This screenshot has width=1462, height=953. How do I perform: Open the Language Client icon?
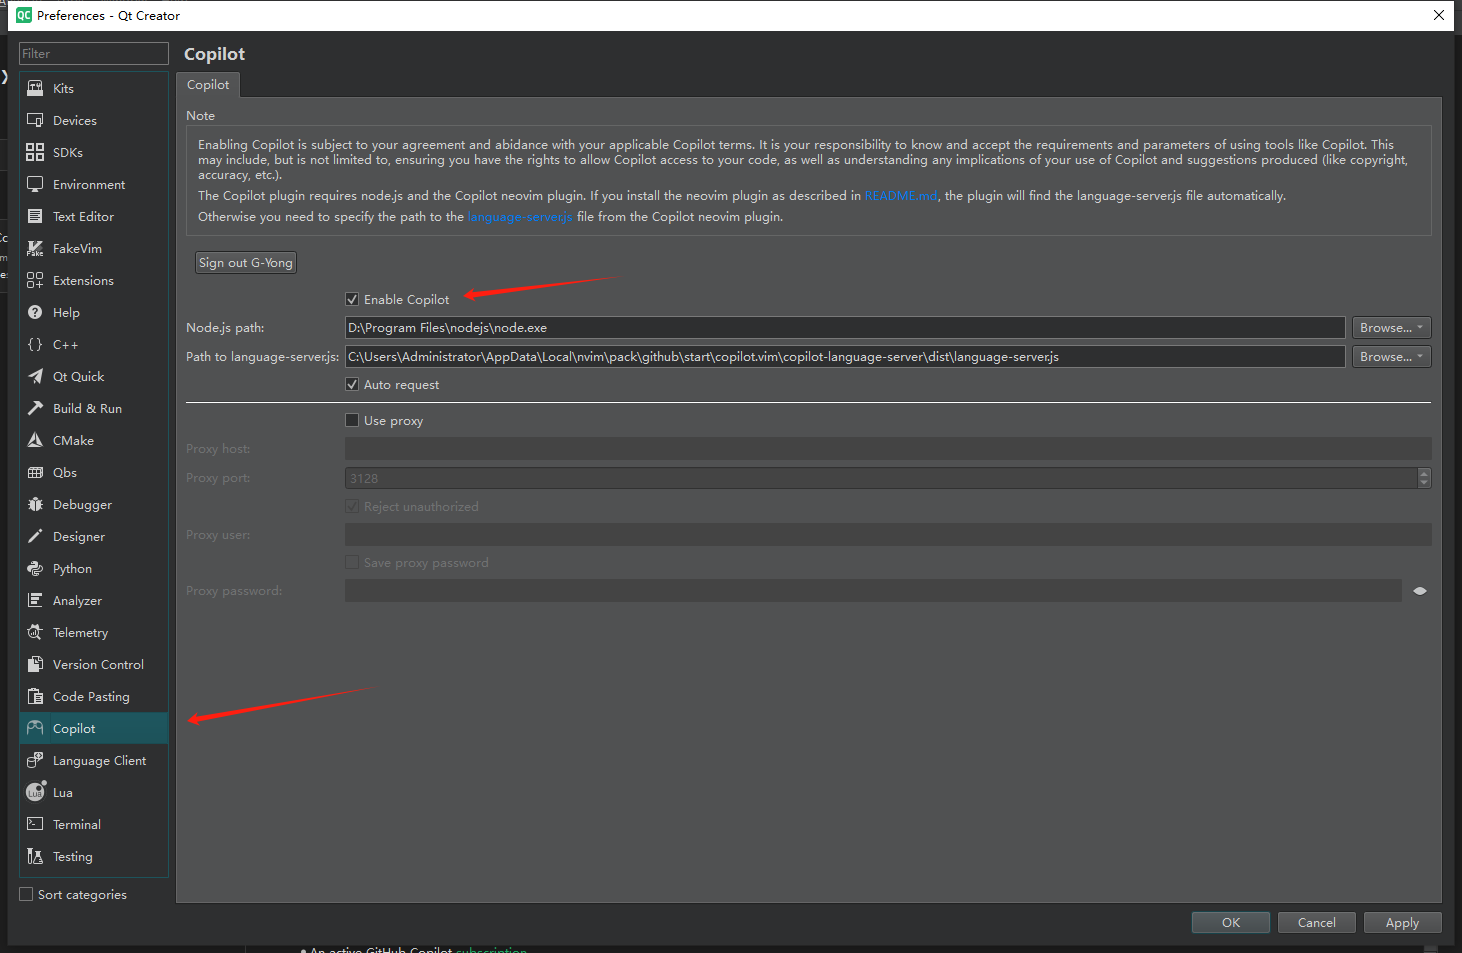click(35, 760)
